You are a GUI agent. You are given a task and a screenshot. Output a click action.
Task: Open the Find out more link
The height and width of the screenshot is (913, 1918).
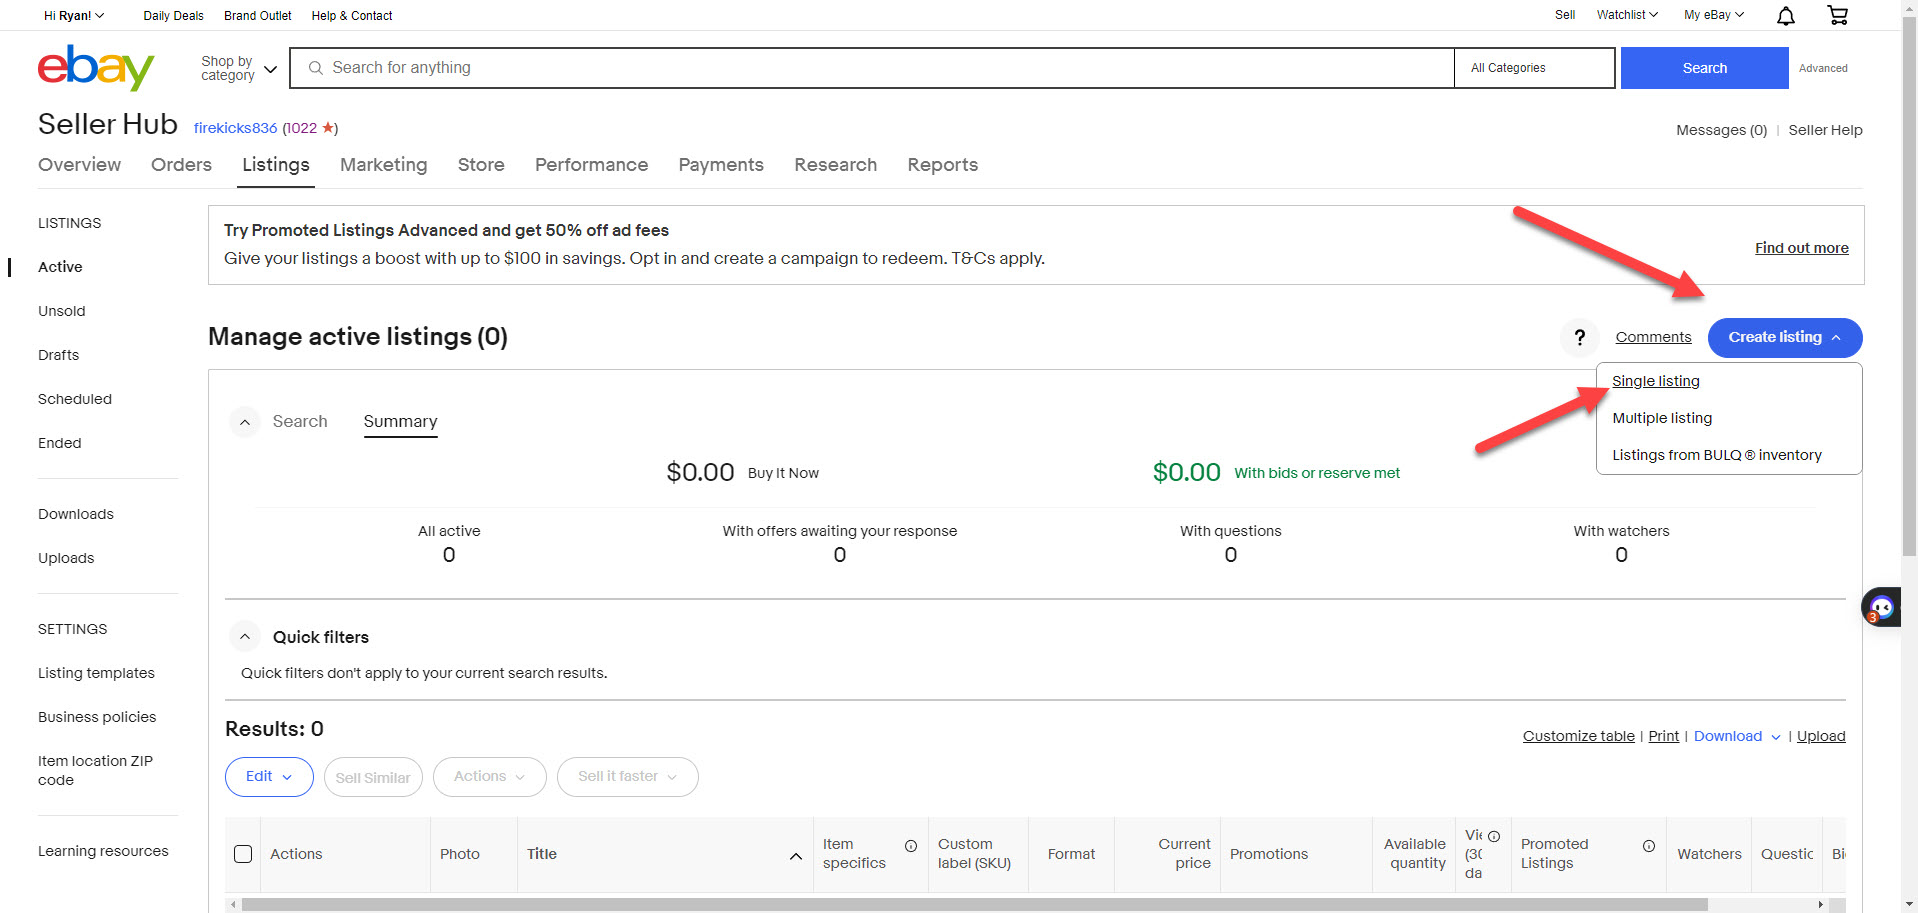coord(1802,248)
